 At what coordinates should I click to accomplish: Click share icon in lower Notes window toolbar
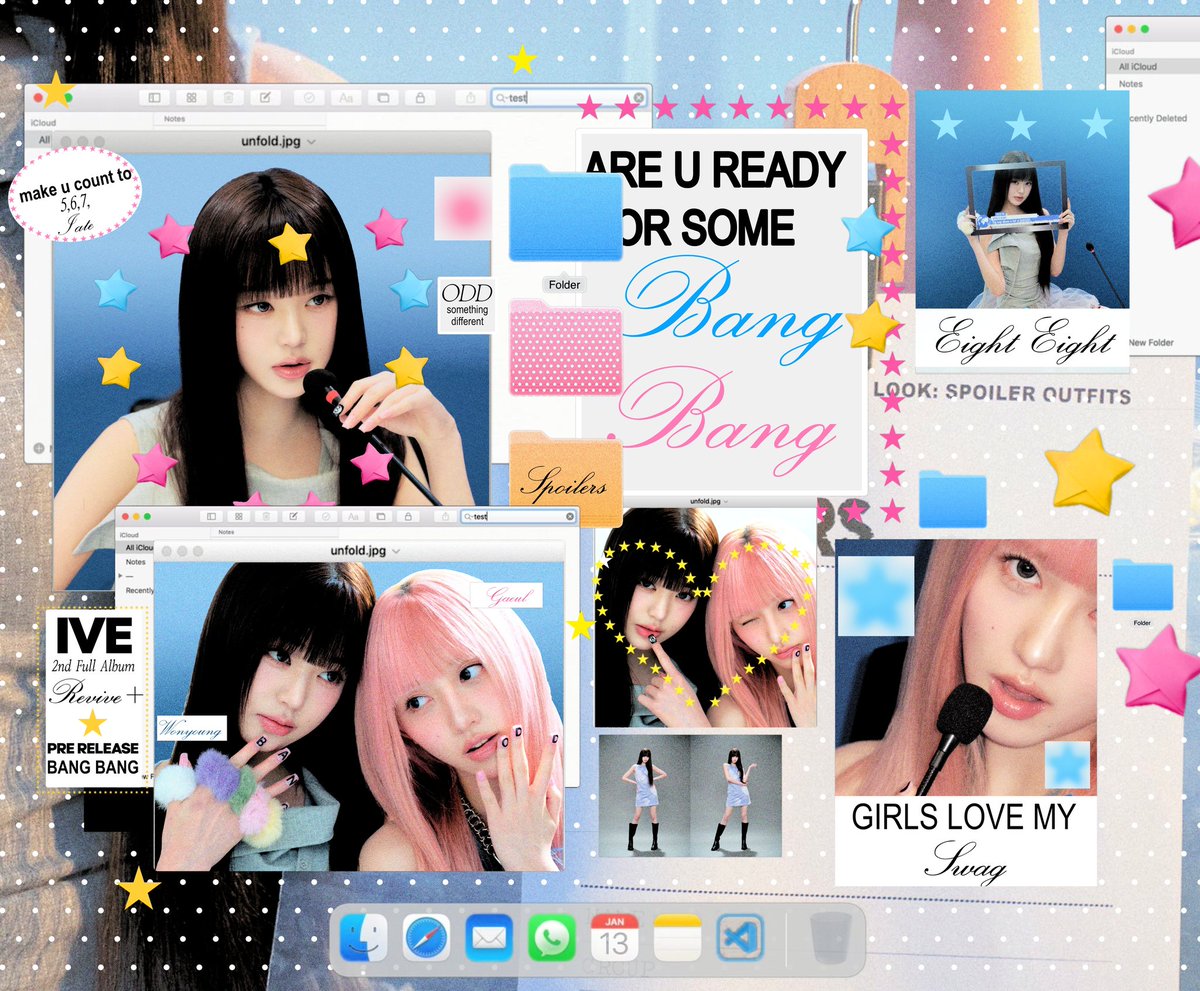click(444, 516)
